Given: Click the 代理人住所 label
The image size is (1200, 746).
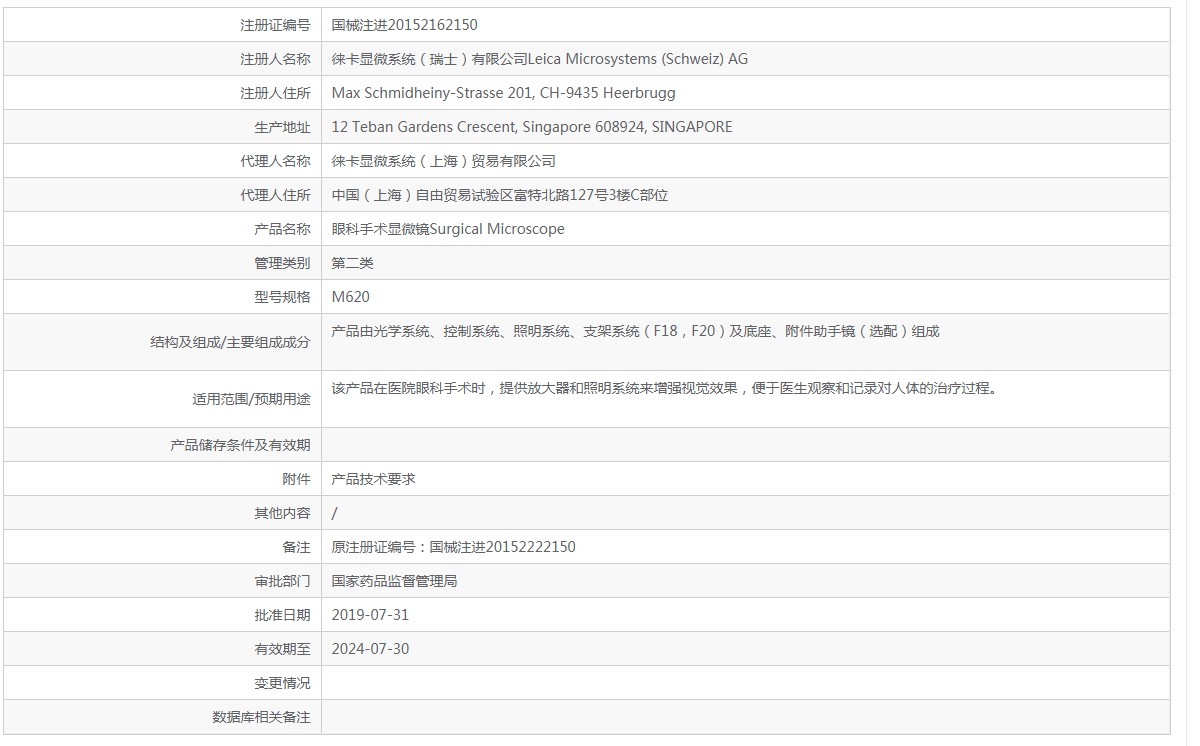Looking at the screenshot, I should tap(275, 195).
